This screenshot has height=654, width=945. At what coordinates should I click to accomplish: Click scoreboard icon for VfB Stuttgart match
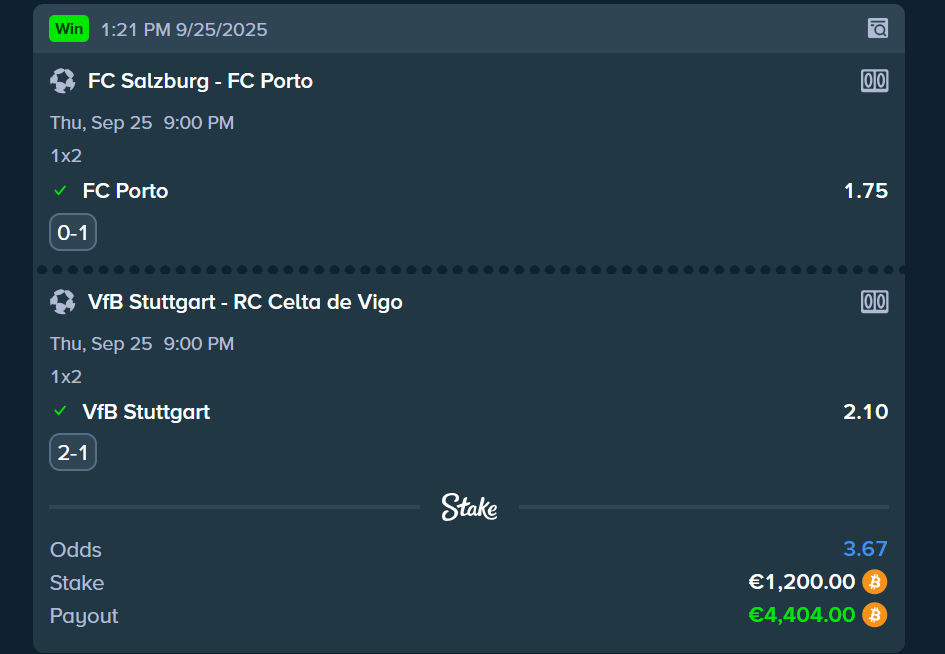[874, 302]
